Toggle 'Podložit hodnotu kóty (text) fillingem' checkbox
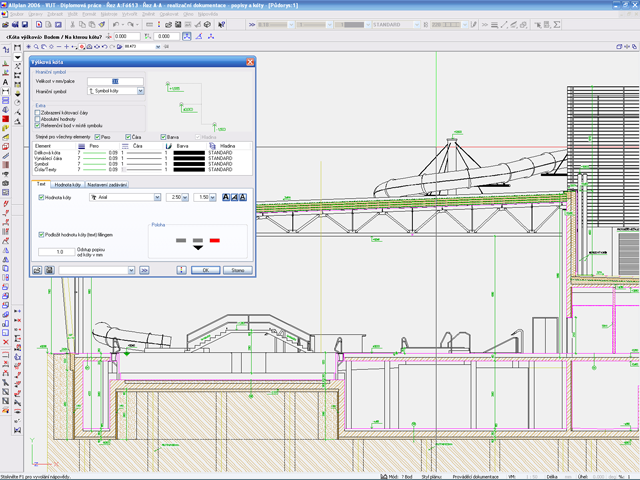 (x=41, y=235)
